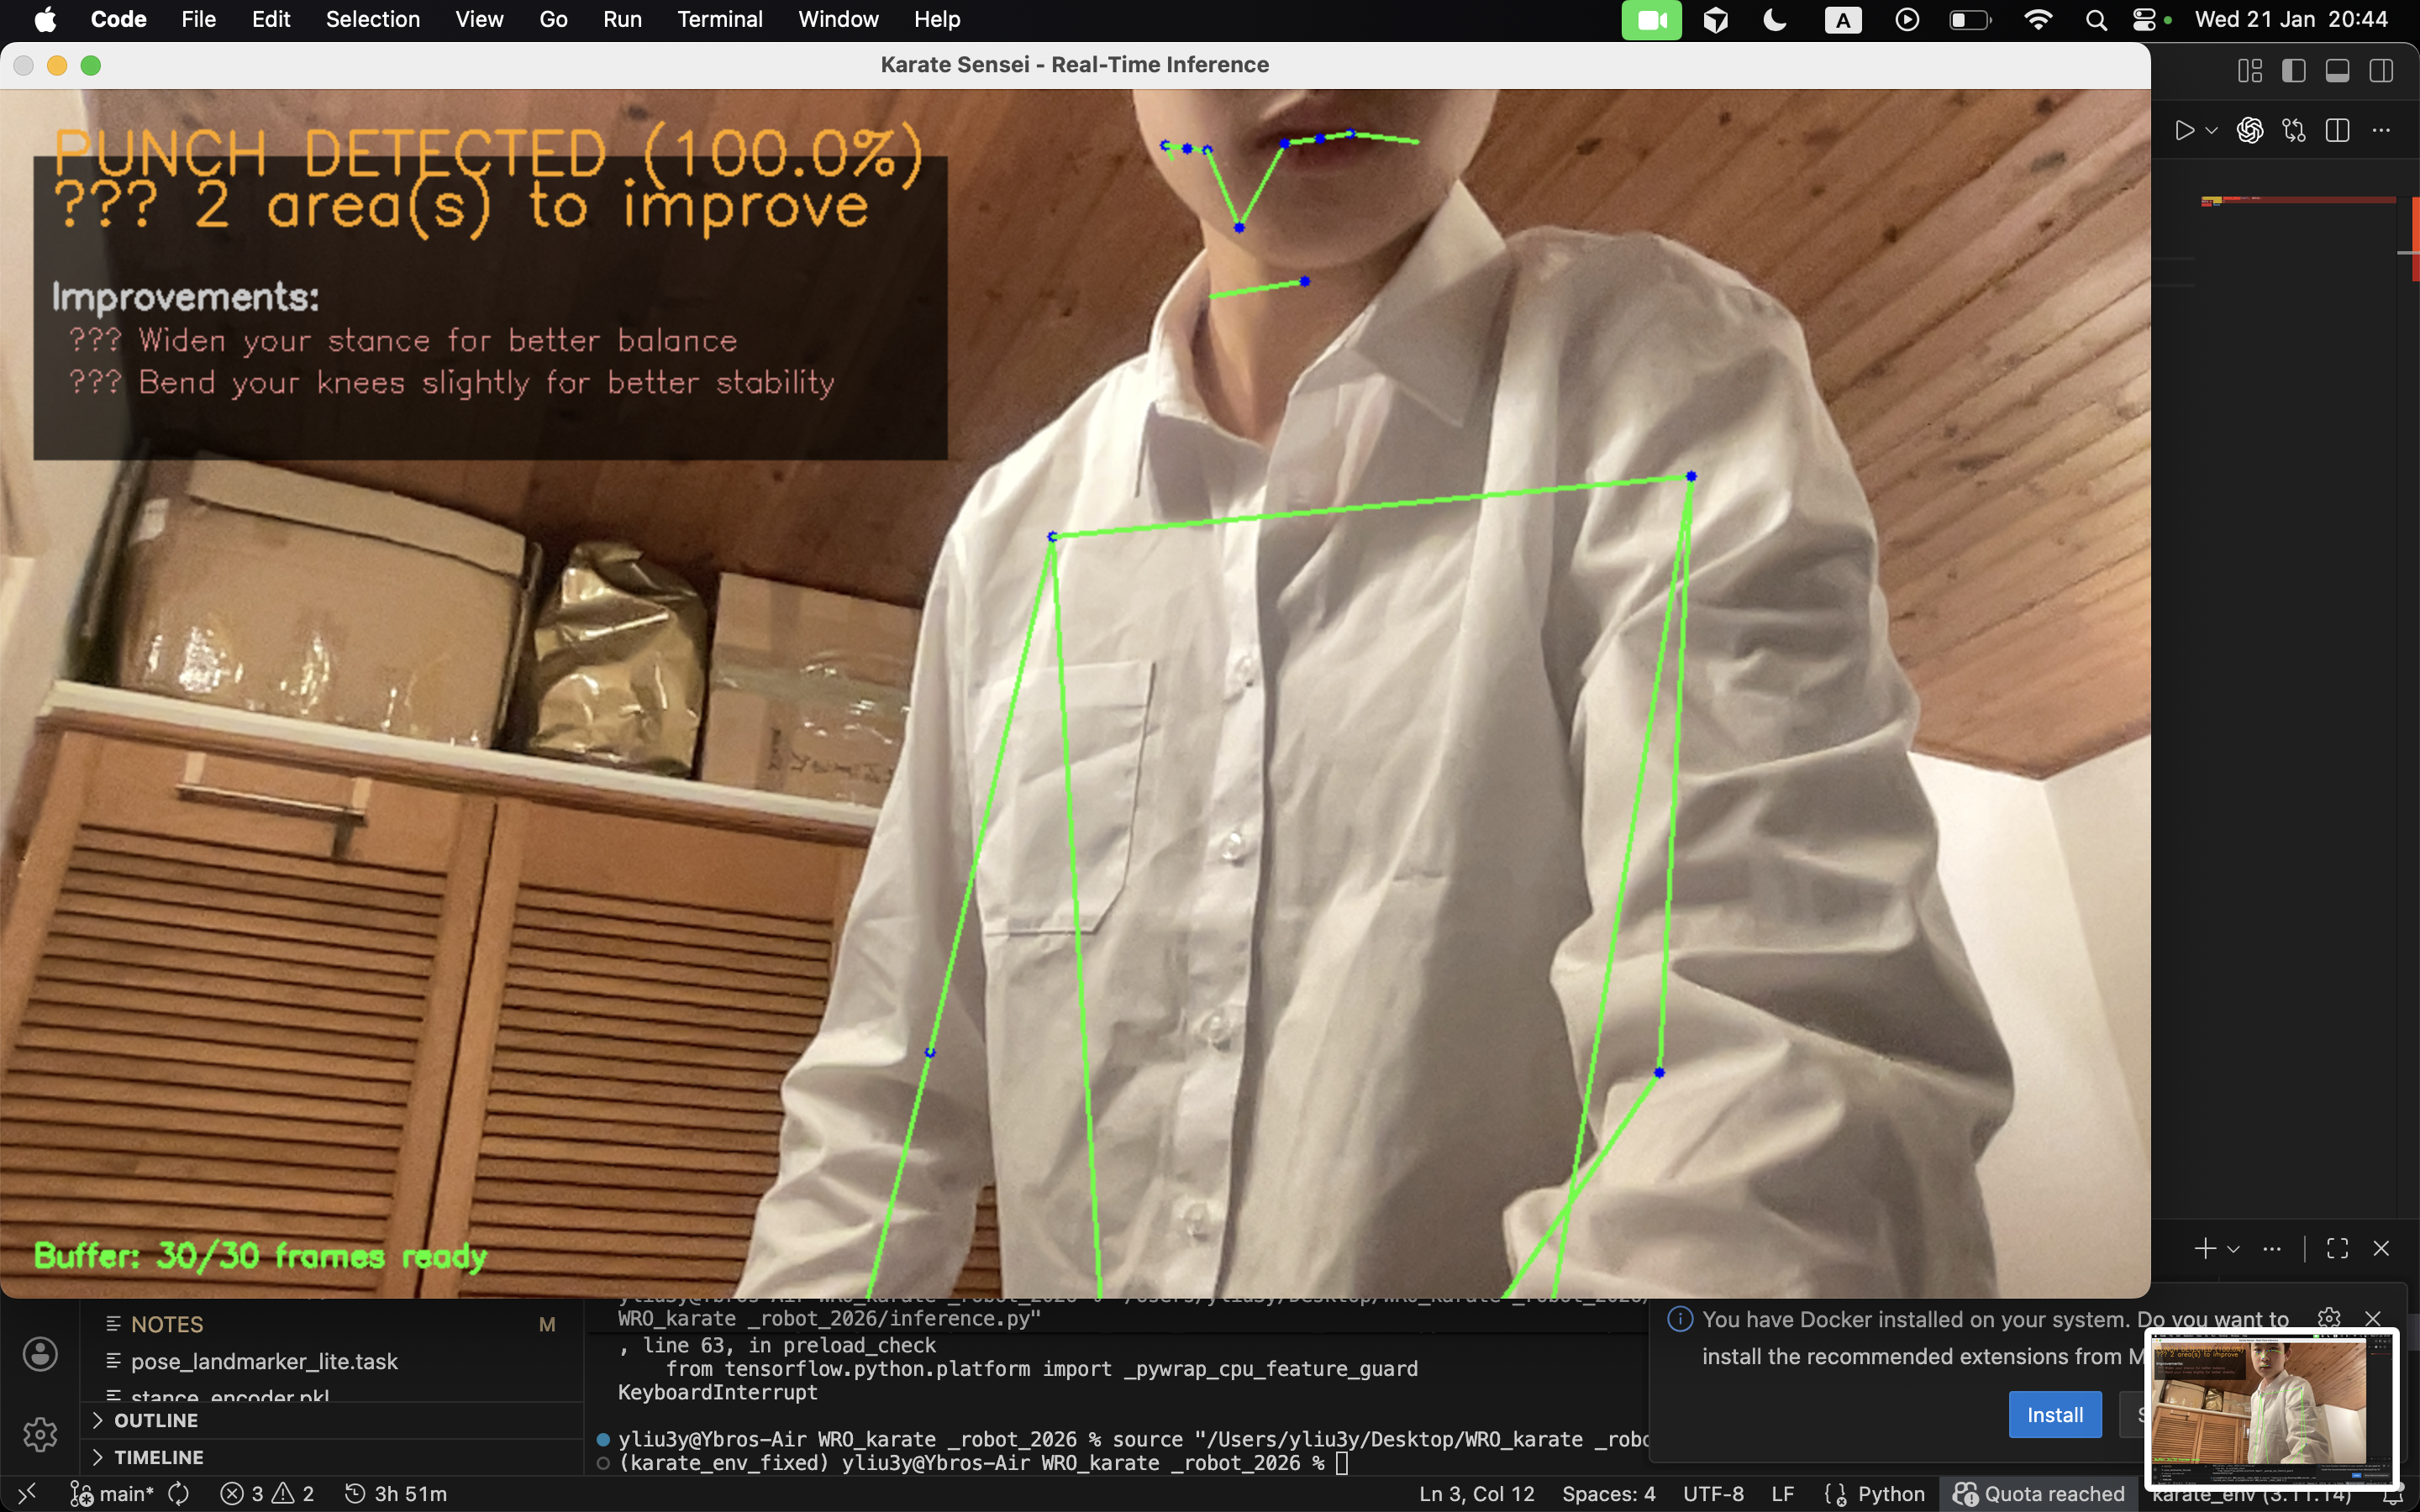This screenshot has width=2420, height=1512.
Task: Open the ChatGPT Codex extension icon
Action: (2250, 131)
